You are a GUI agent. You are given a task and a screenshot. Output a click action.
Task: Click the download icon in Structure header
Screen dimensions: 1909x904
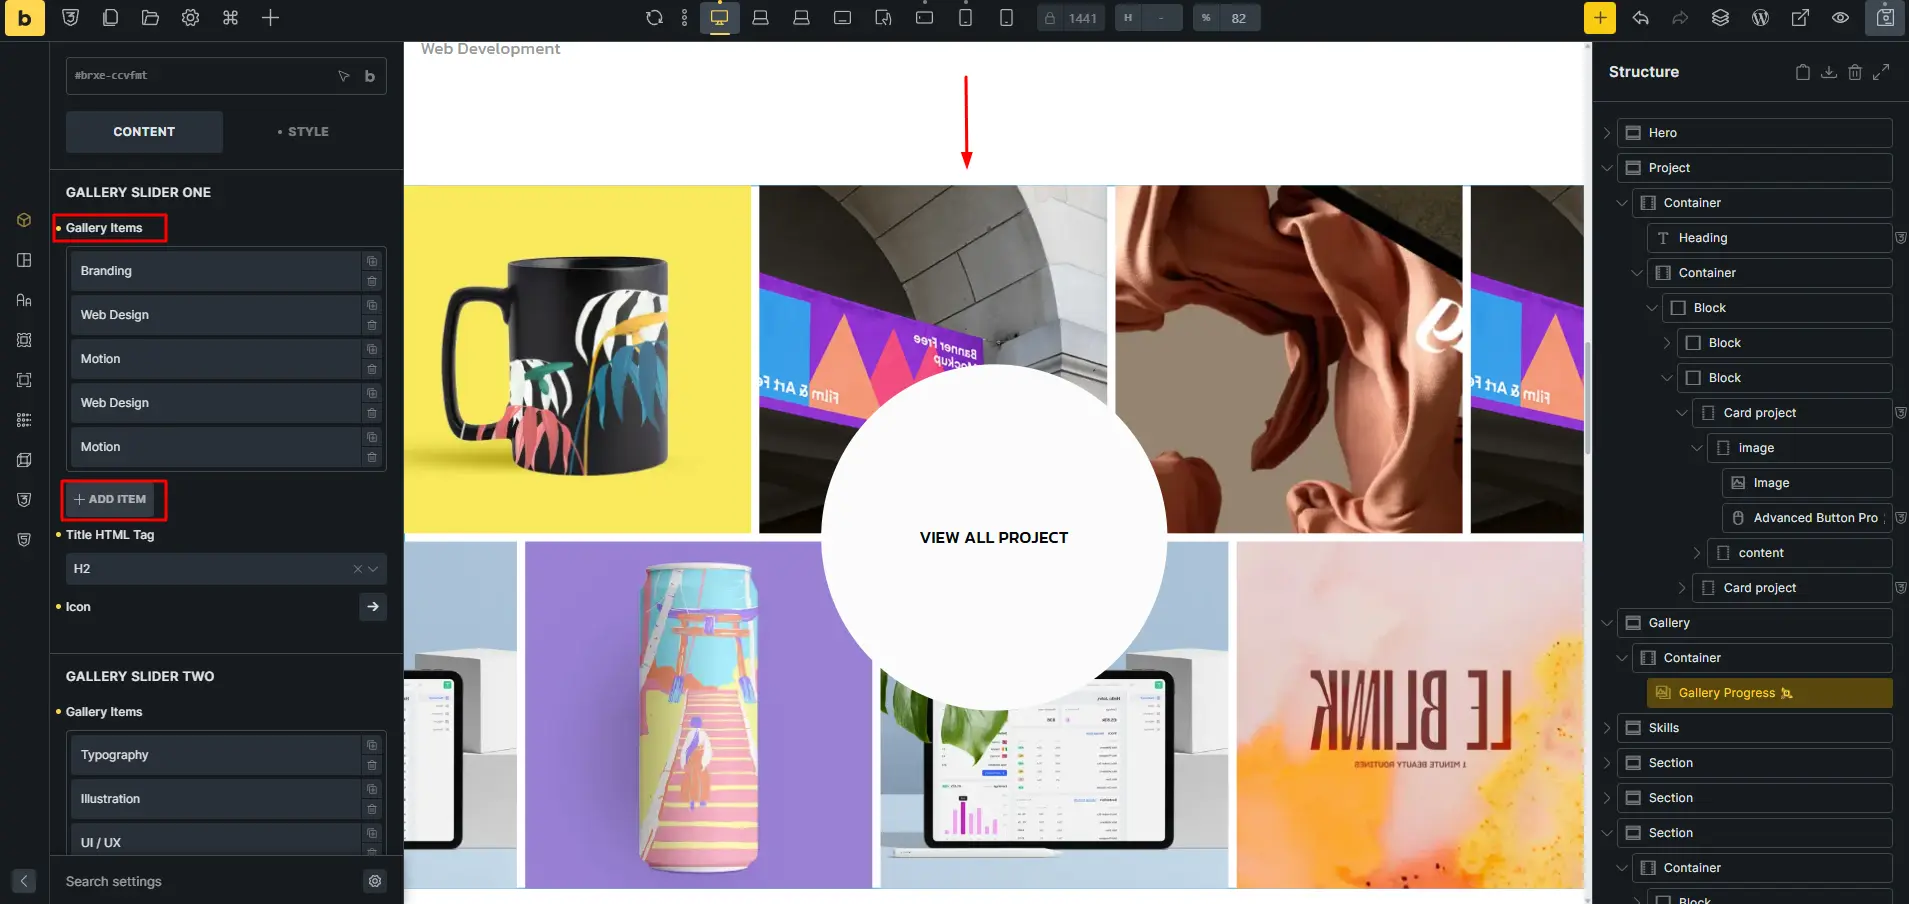[x=1829, y=72]
